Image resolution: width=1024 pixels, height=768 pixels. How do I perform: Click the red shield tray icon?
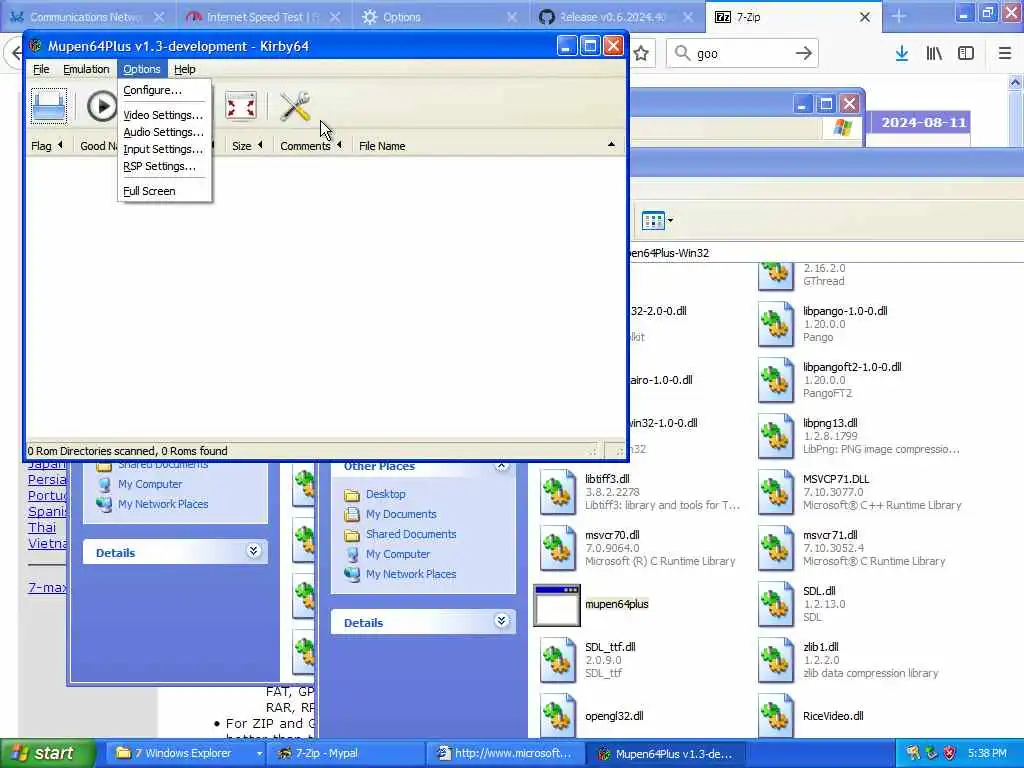pyautogui.click(x=950, y=753)
